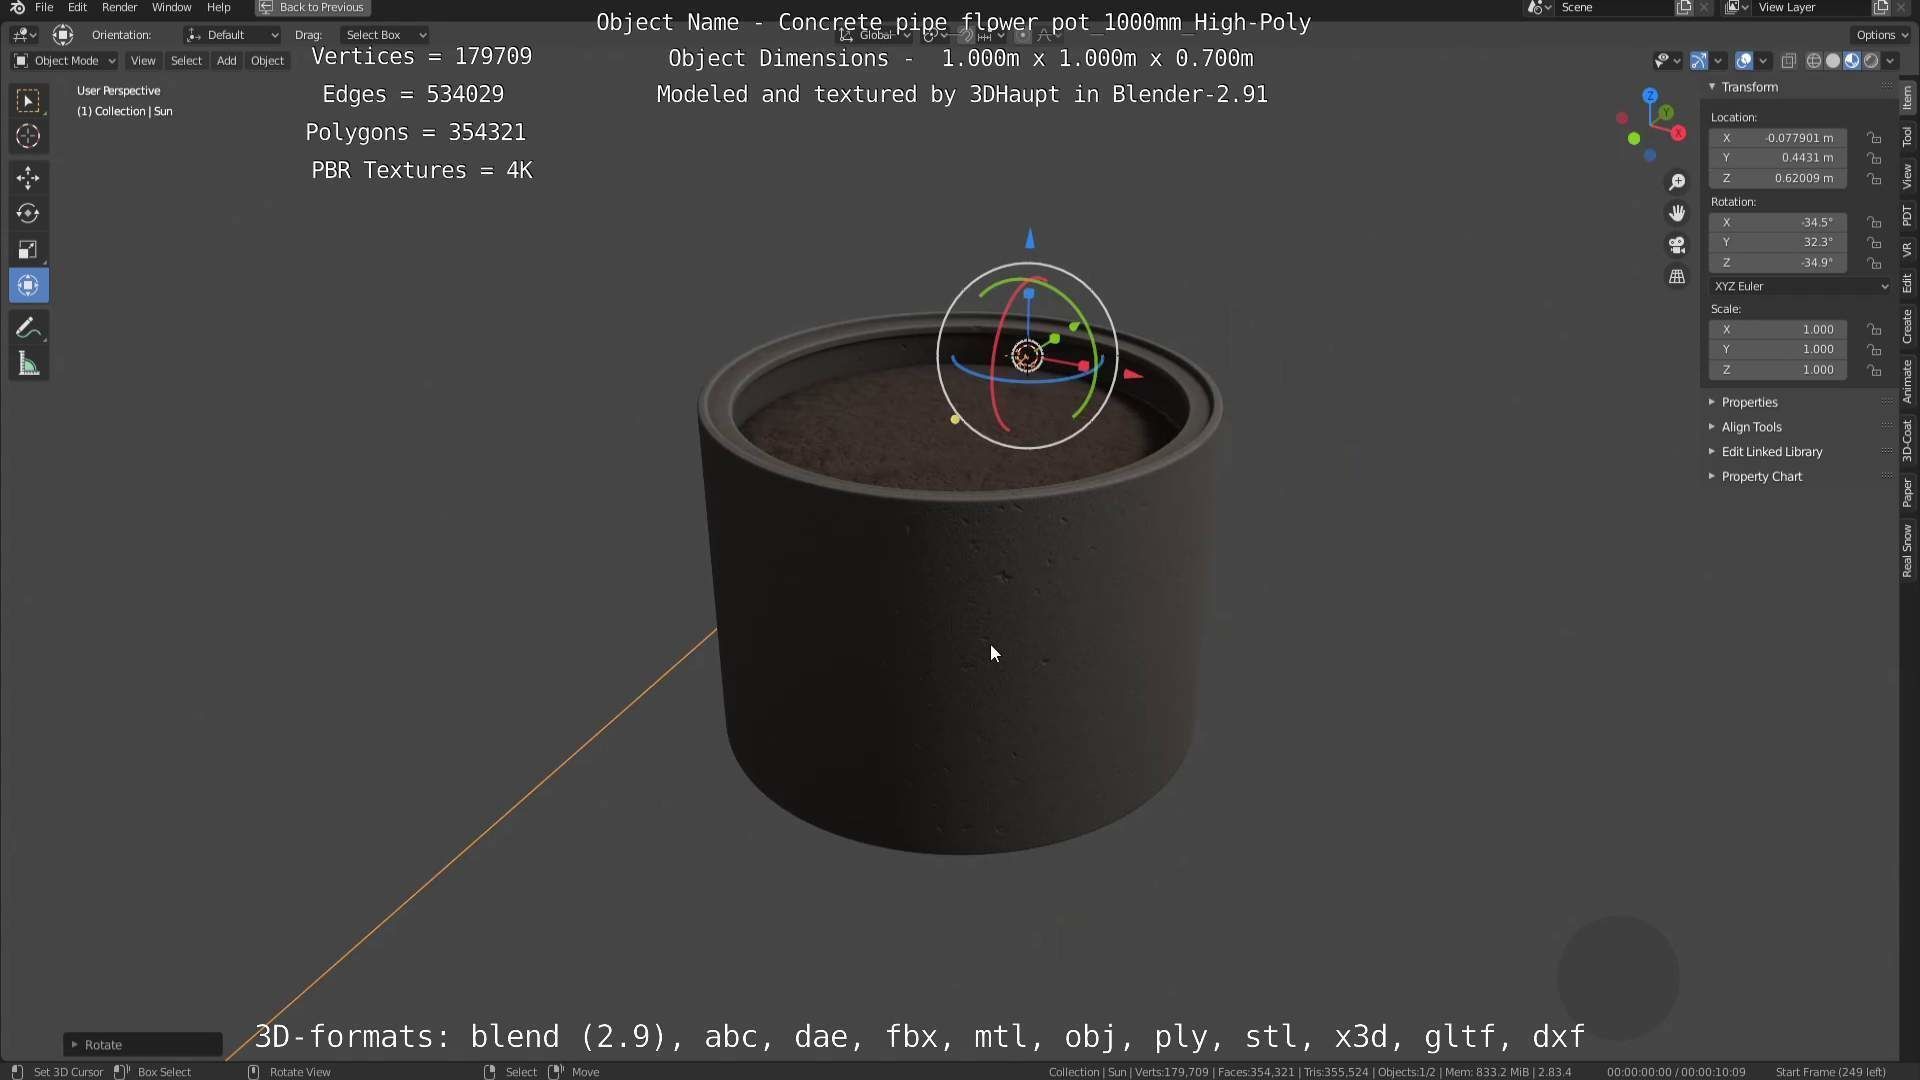Toggle camera view with camera icon

tap(1677, 245)
